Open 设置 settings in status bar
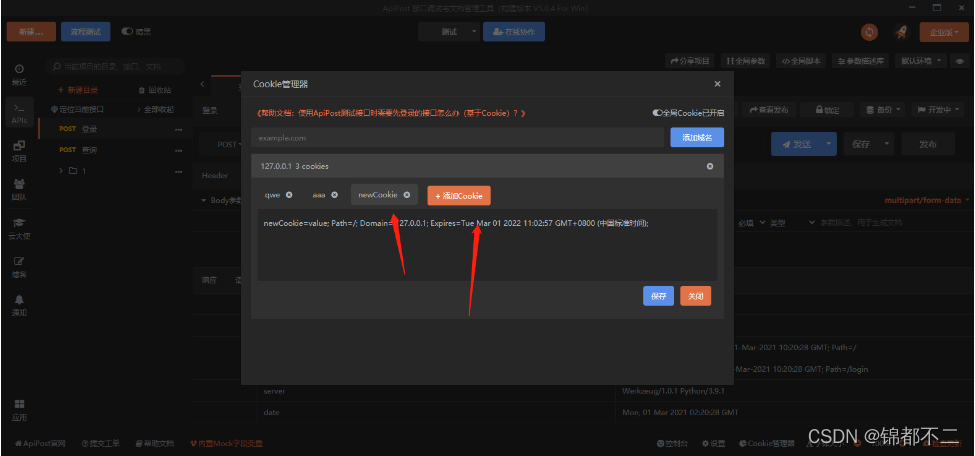Image resolution: width=975 pixels, height=456 pixels. point(714,444)
